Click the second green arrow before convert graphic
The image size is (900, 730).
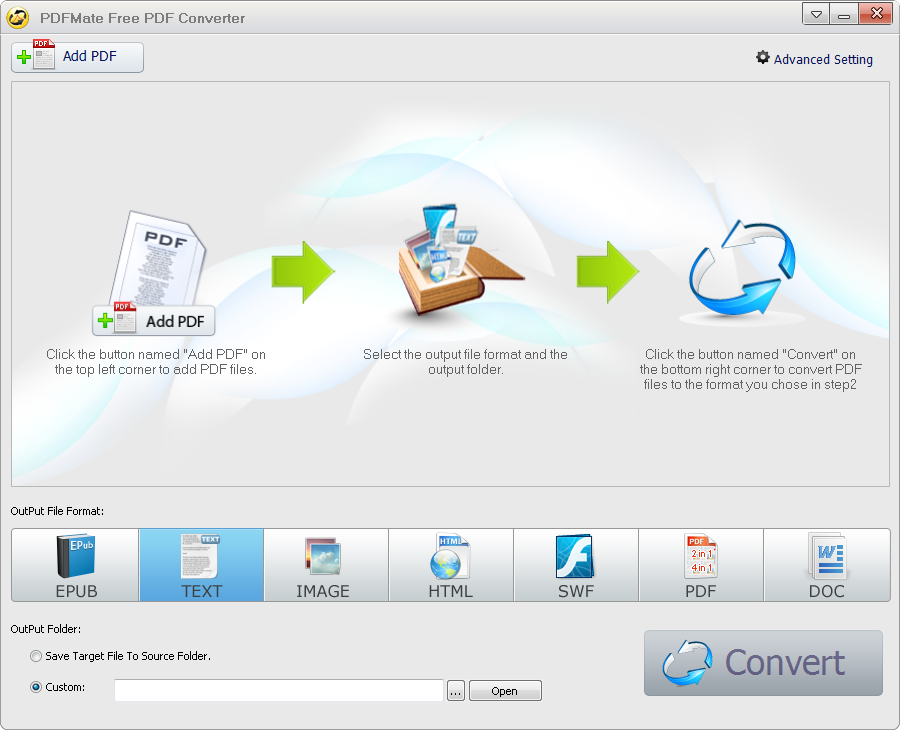click(x=608, y=272)
